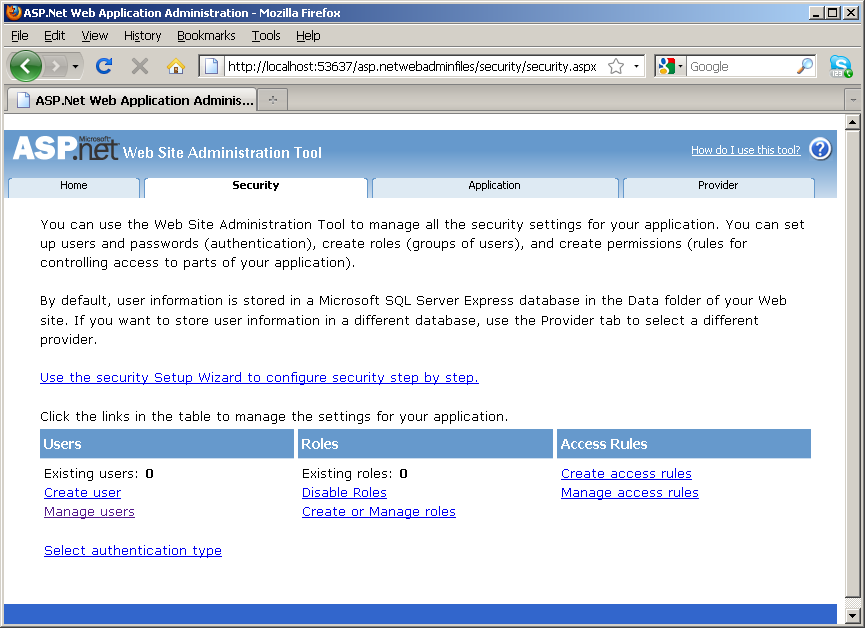Click the Disable Roles link
This screenshot has height=628, width=865.
click(x=344, y=493)
